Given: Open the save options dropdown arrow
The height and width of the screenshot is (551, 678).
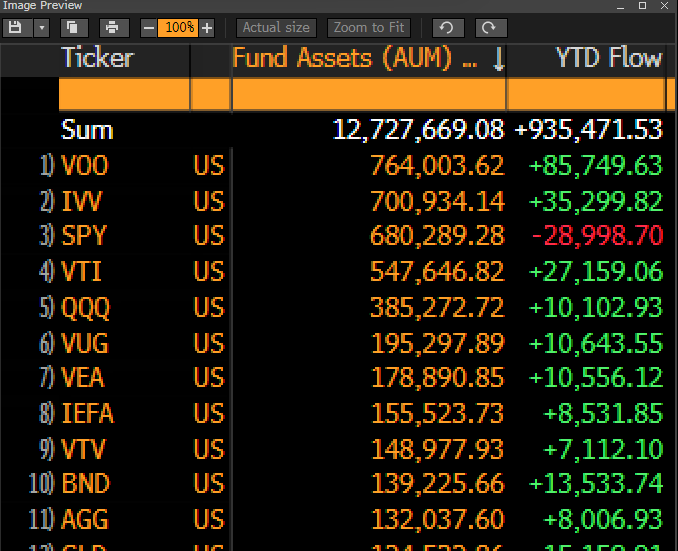Looking at the screenshot, I should (42, 28).
